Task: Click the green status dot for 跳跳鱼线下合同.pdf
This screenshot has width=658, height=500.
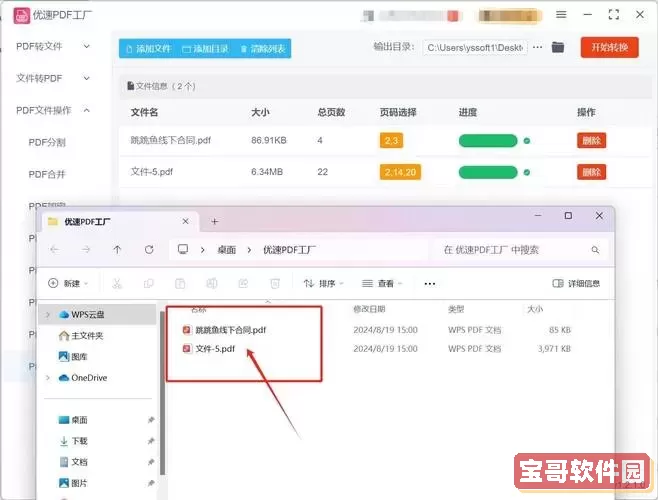Action: point(527,141)
